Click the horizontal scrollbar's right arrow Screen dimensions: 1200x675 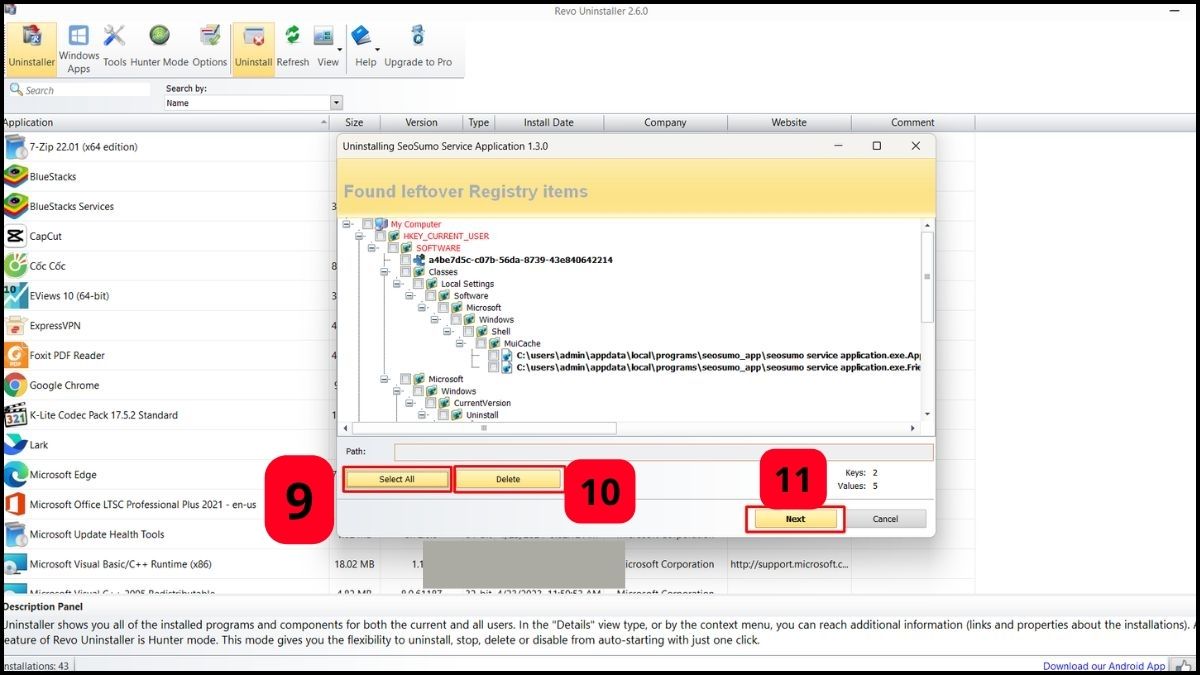pos(912,428)
